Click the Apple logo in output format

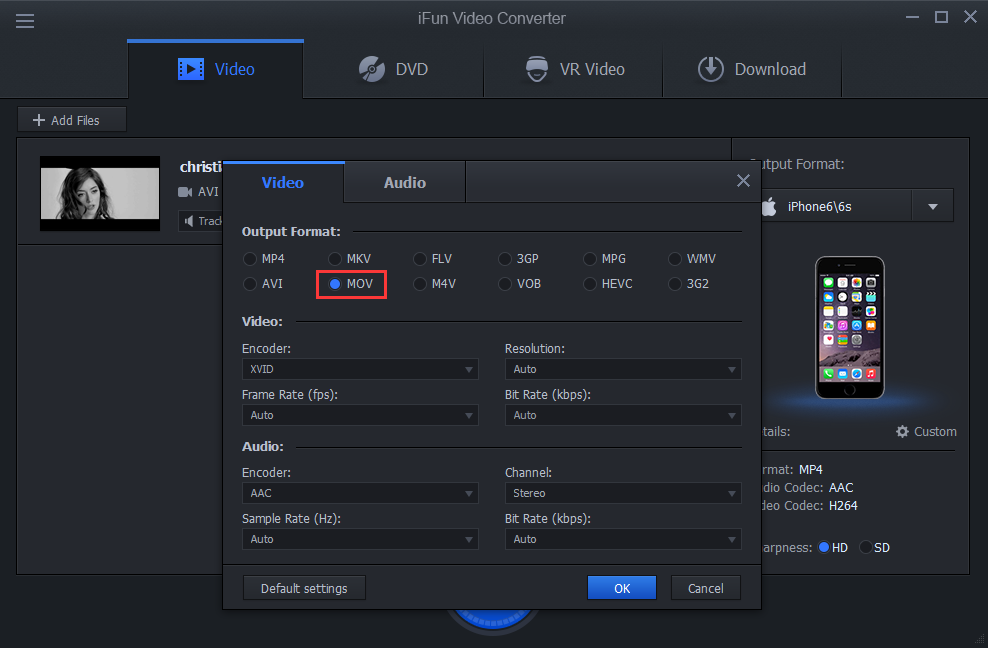[x=769, y=206]
